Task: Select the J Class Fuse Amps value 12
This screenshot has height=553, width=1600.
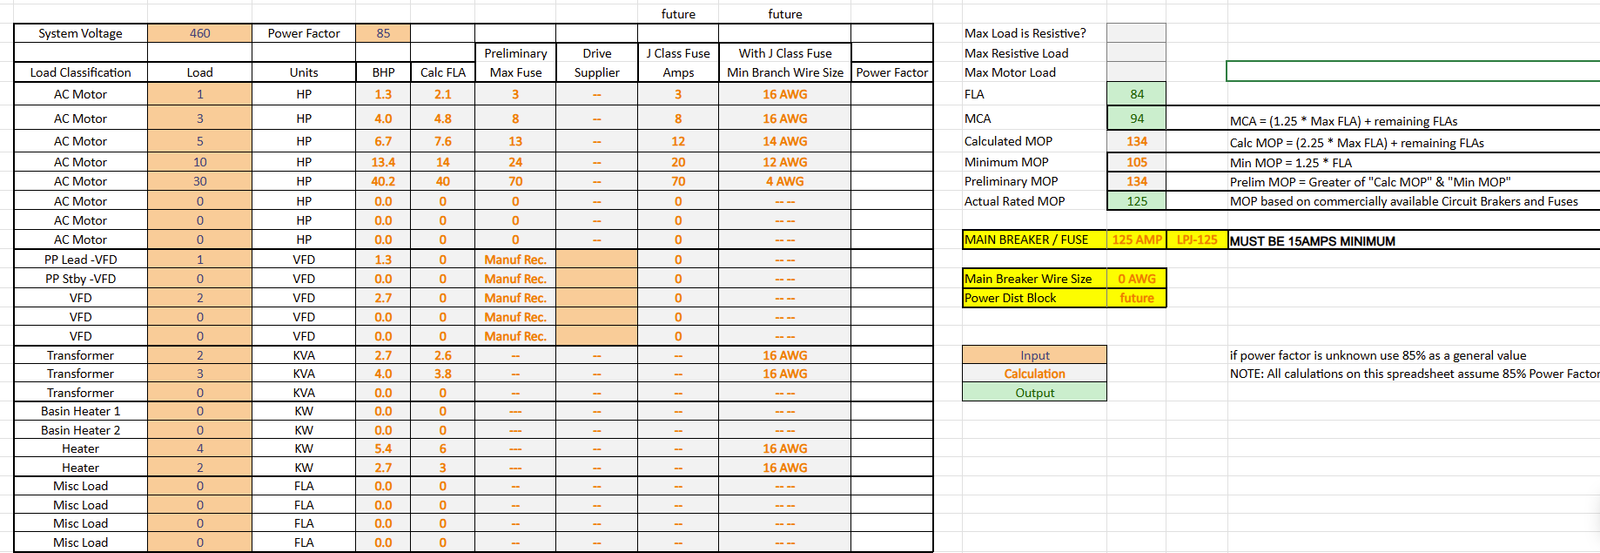Action: click(x=678, y=141)
